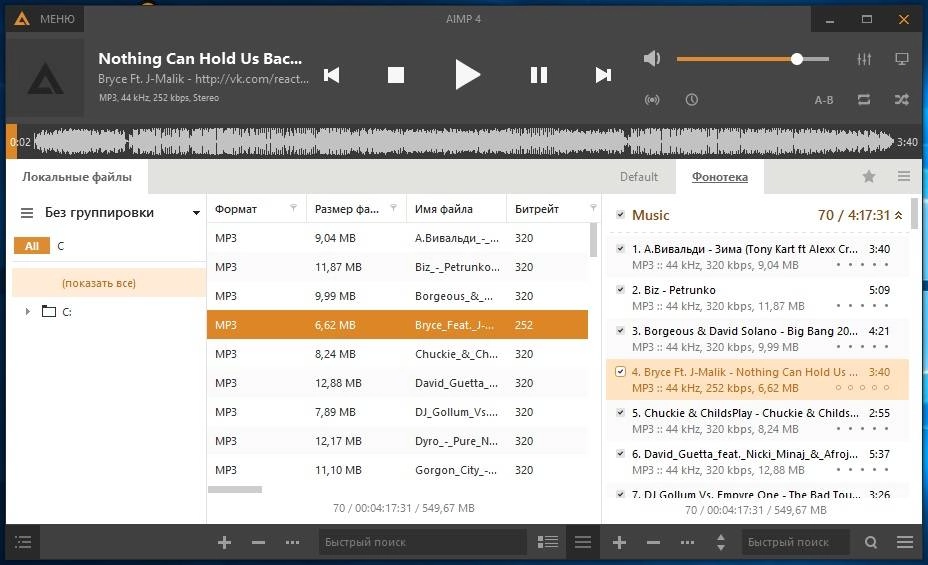Open the sleep timer clock icon

coord(691,99)
